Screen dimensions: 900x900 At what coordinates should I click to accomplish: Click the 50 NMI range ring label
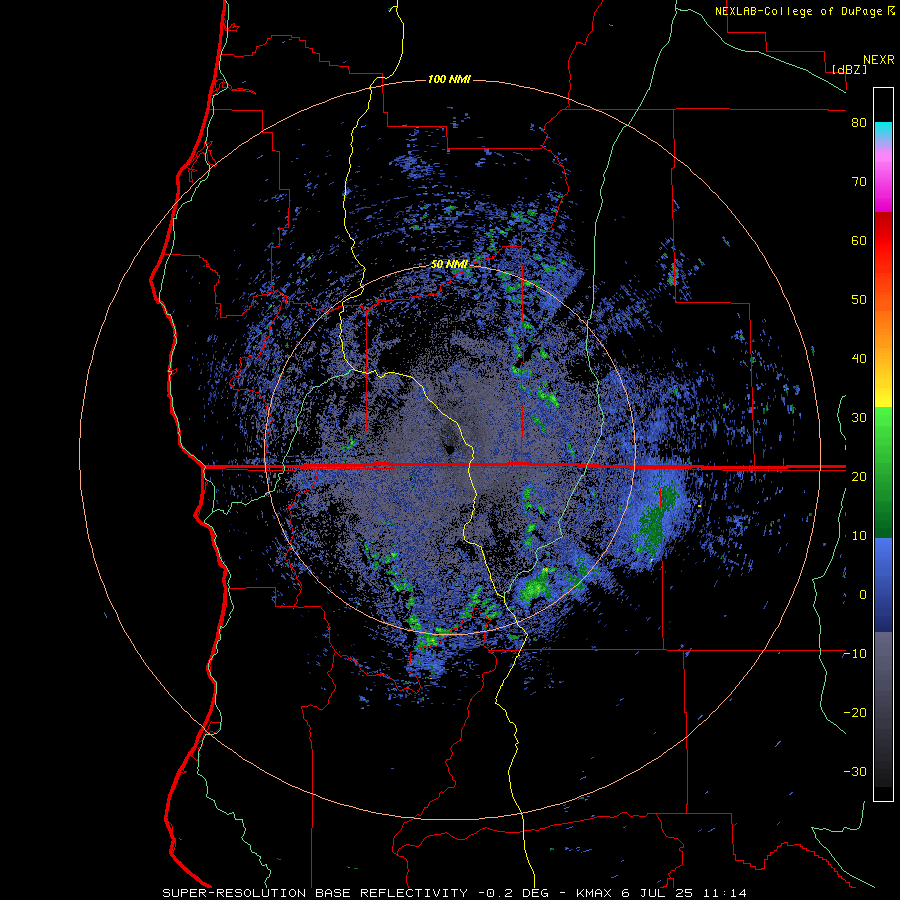(x=449, y=264)
